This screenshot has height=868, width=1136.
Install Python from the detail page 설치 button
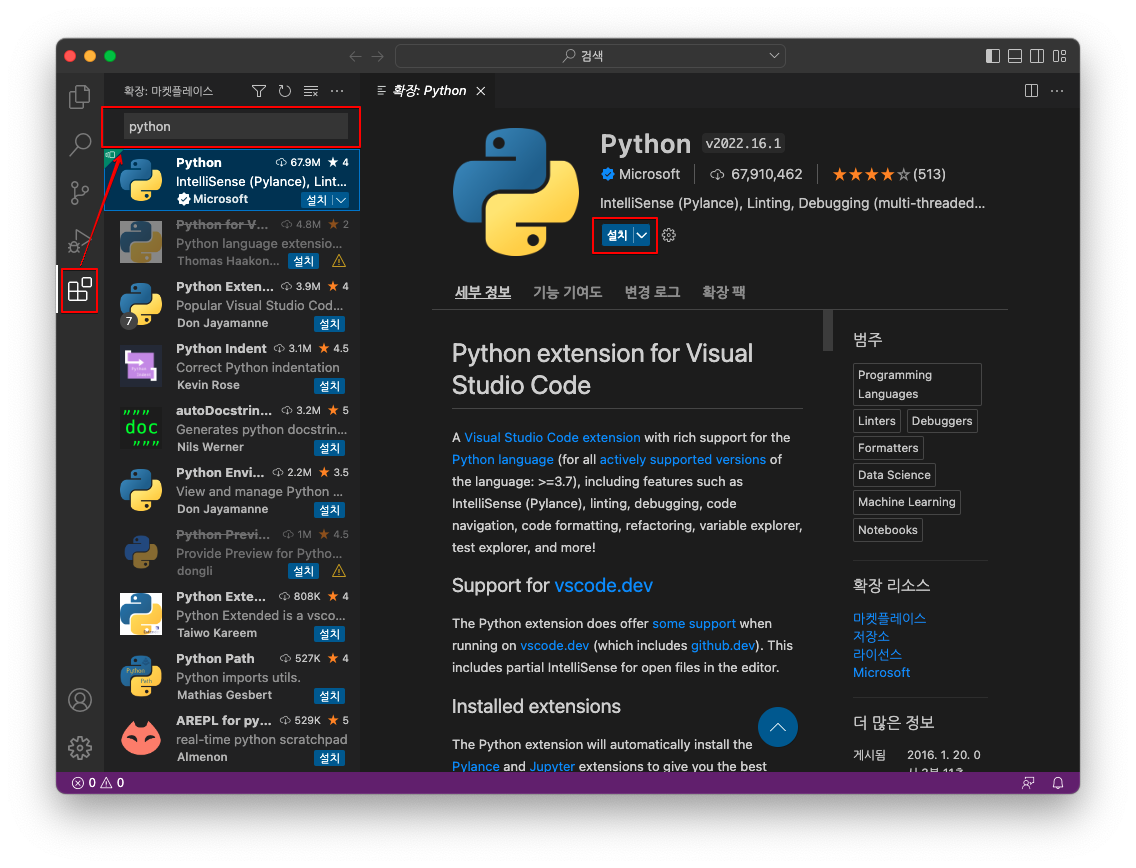point(617,235)
